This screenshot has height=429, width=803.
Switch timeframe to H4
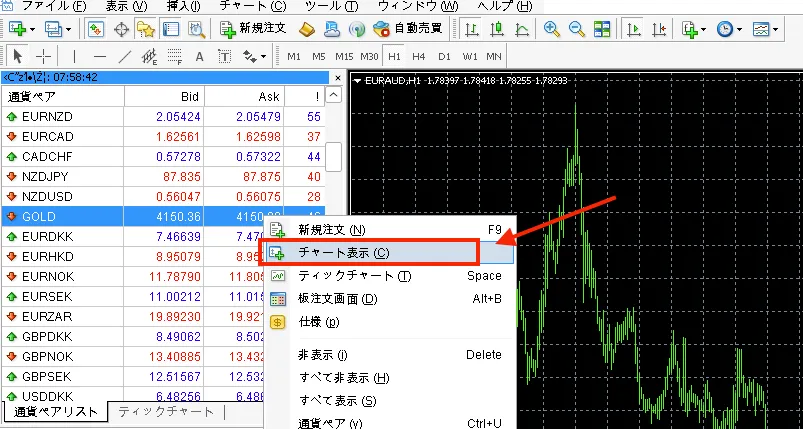coord(418,56)
